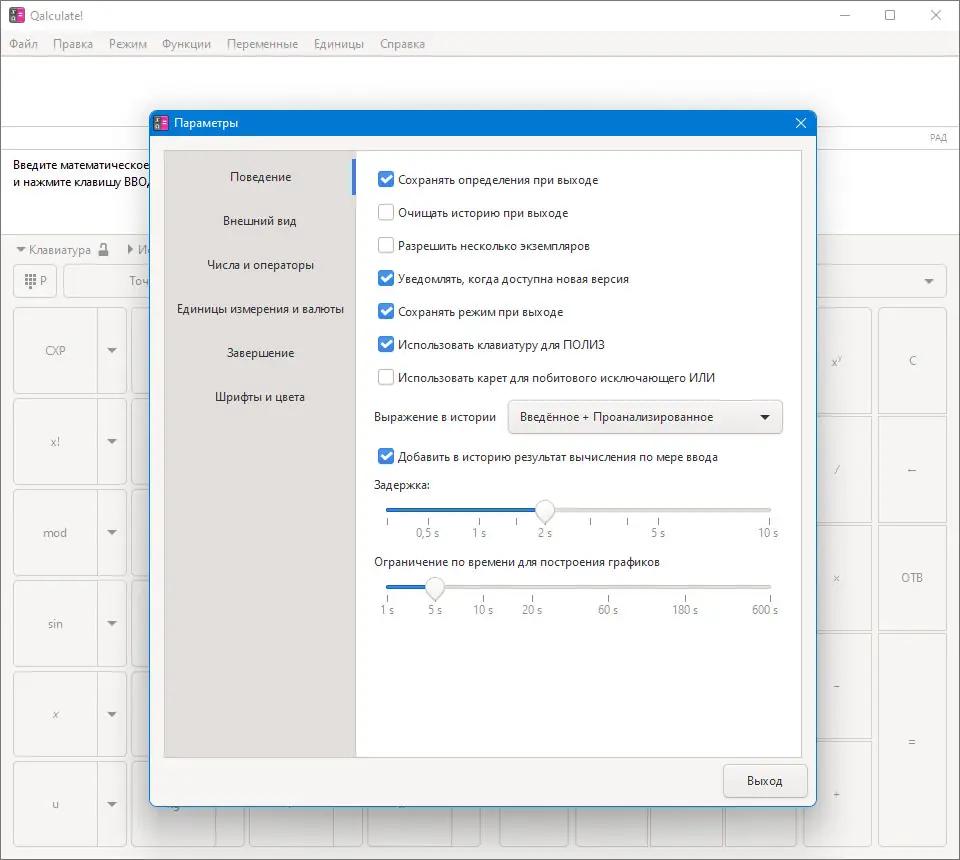Click the keypad lock icon

click(x=103, y=249)
